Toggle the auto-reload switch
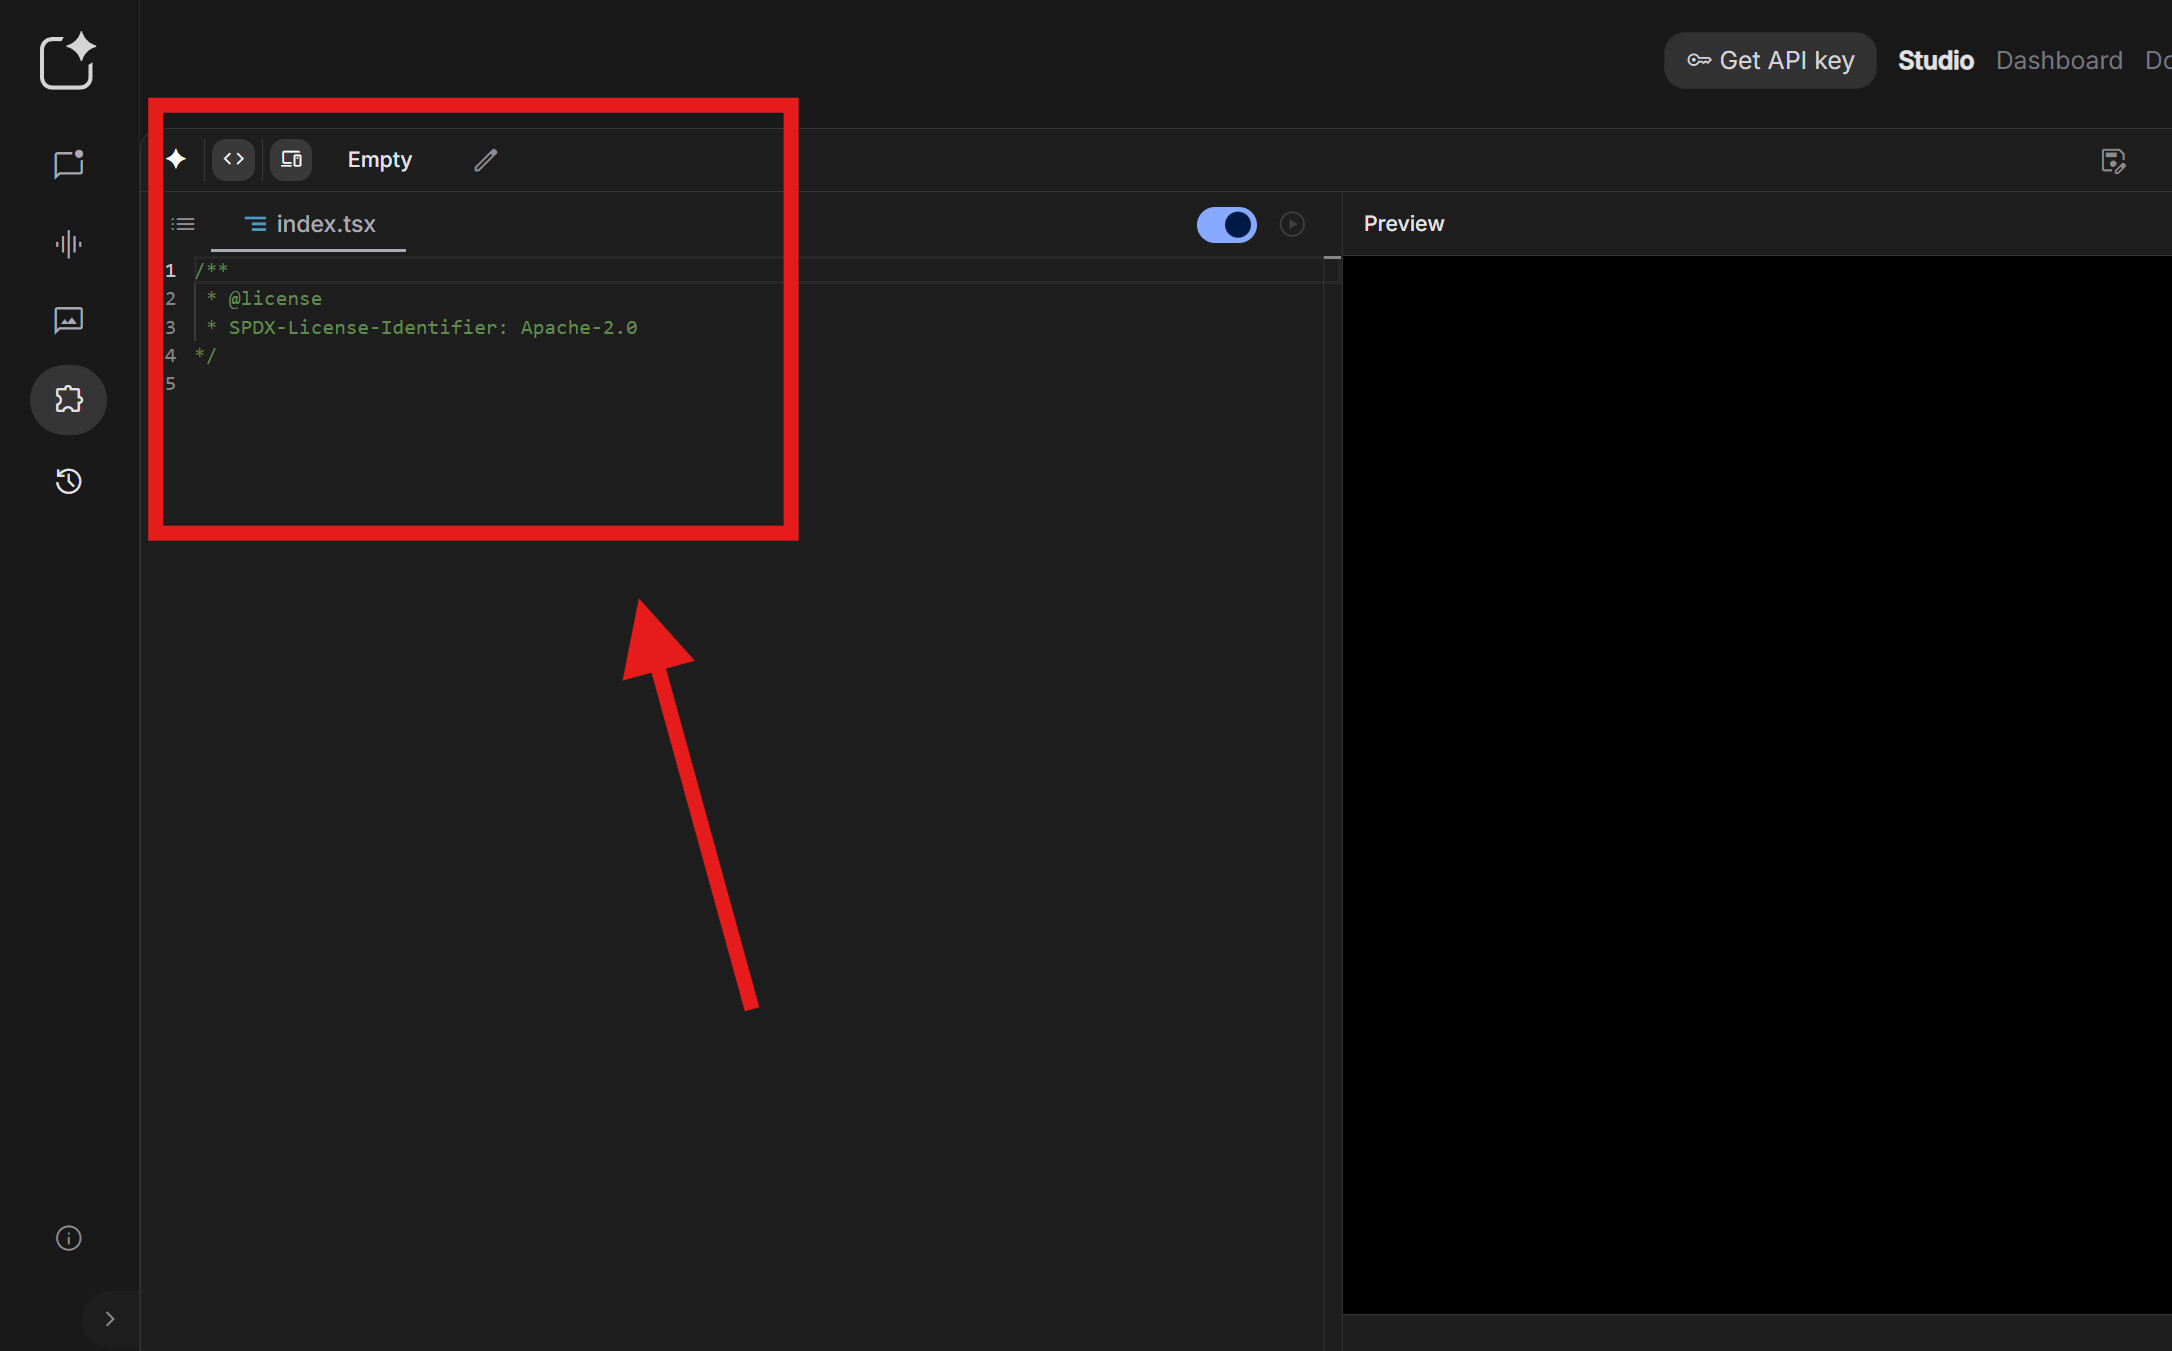Viewport: 2172px width, 1351px height. pos(1226,224)
